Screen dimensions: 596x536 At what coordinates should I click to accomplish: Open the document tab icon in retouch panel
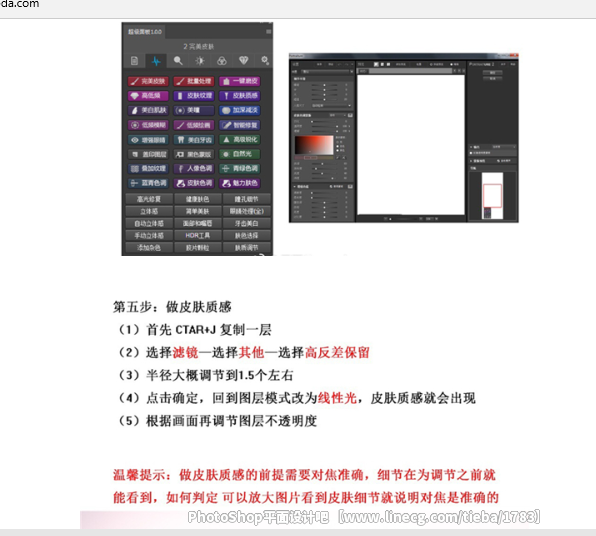(134, 60)
